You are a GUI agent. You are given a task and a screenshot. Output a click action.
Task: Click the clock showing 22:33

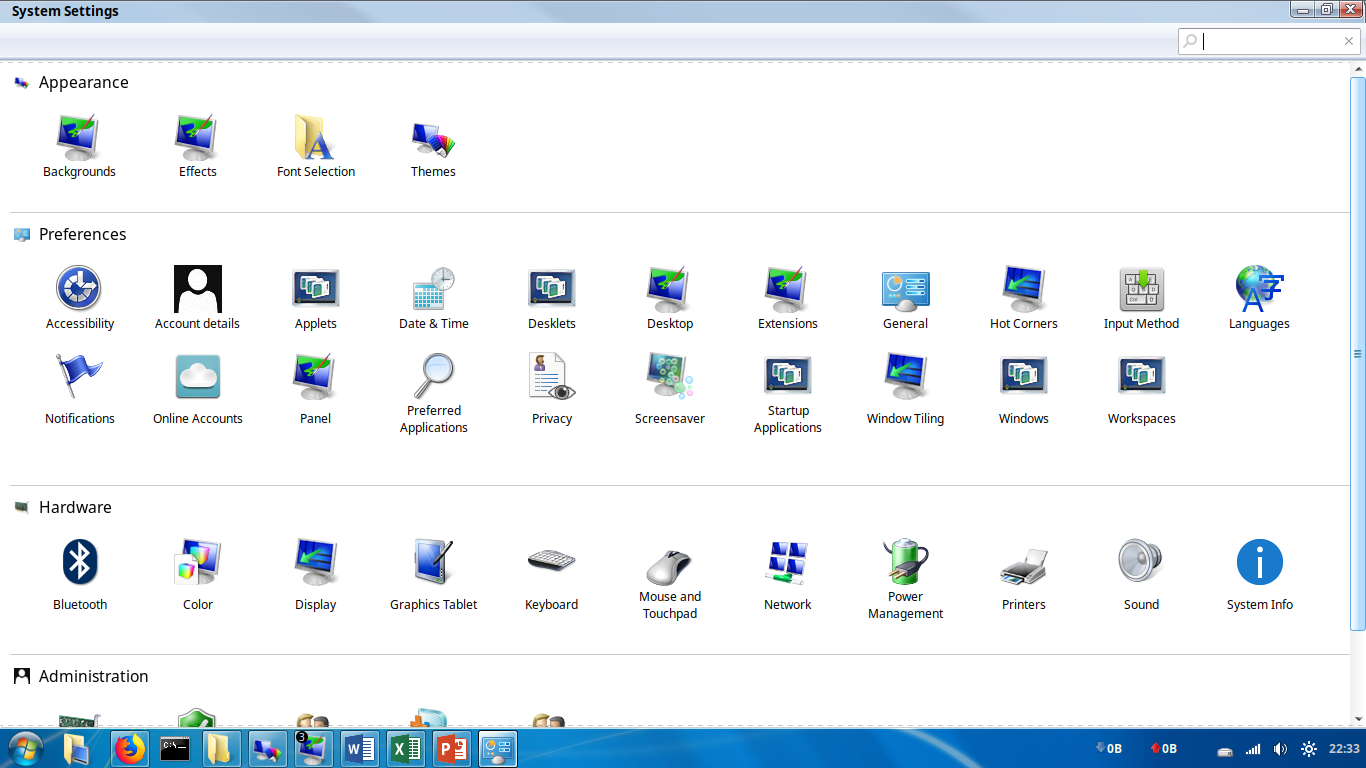[x=1344, y=749]
